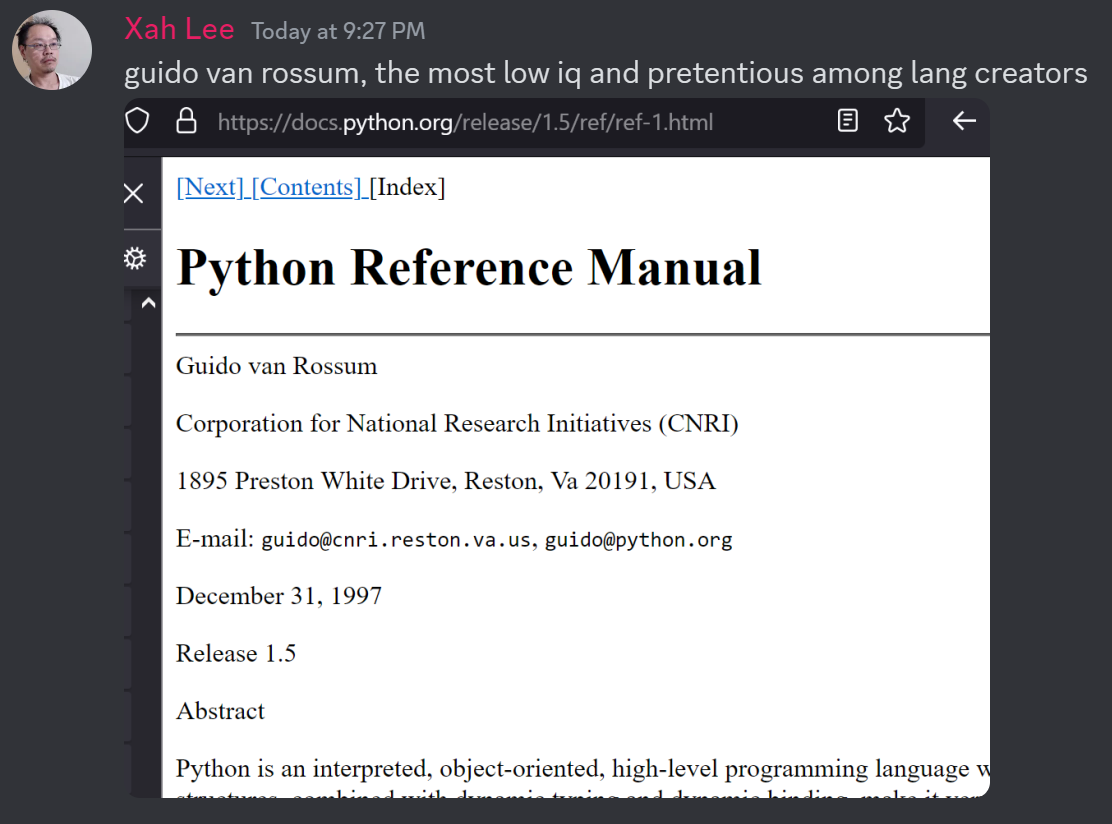This screenshot has height=824, width=1112.
Task: Click the 1895 Preston White Drive address
Action: click(x=446, y=481)
